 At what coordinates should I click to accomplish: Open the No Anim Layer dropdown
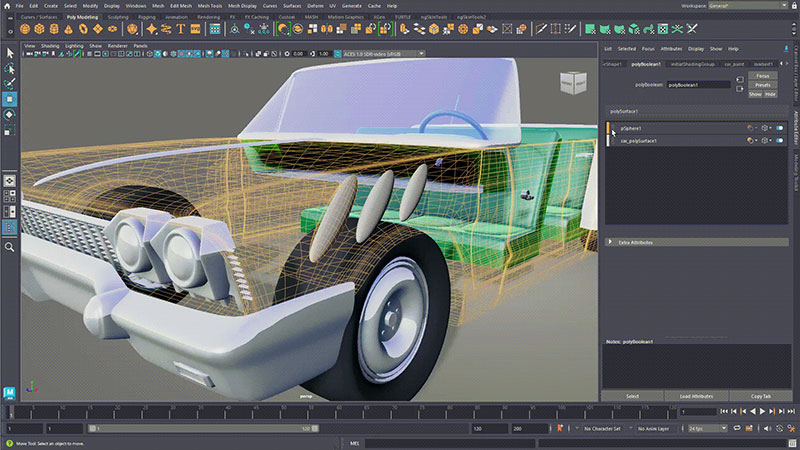pos(656,429)
